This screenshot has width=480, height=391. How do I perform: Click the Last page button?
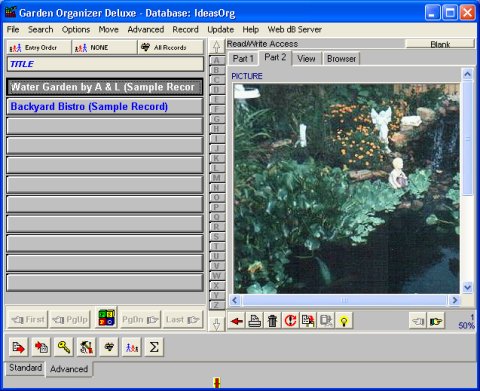[x=183, y=320]
